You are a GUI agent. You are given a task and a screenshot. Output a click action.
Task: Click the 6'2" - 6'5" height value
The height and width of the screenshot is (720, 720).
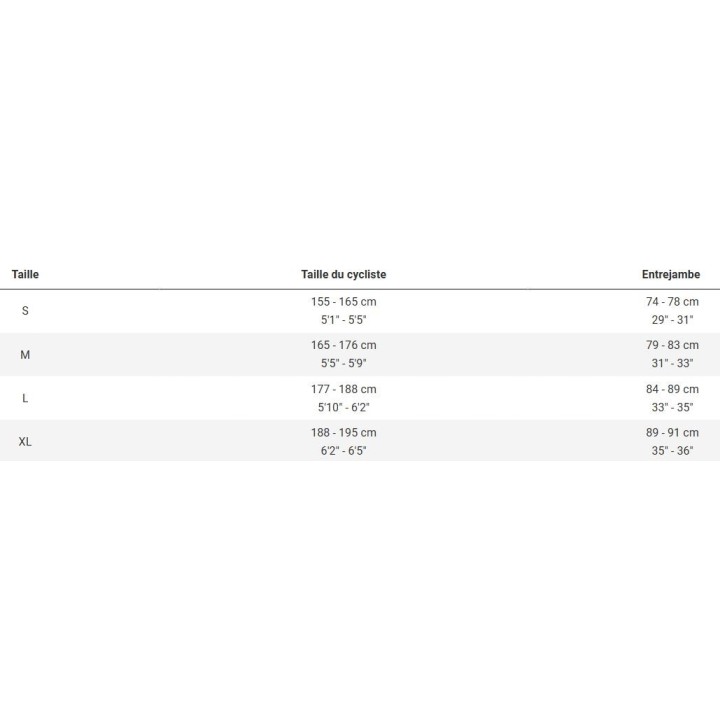(x=343, y=452)
